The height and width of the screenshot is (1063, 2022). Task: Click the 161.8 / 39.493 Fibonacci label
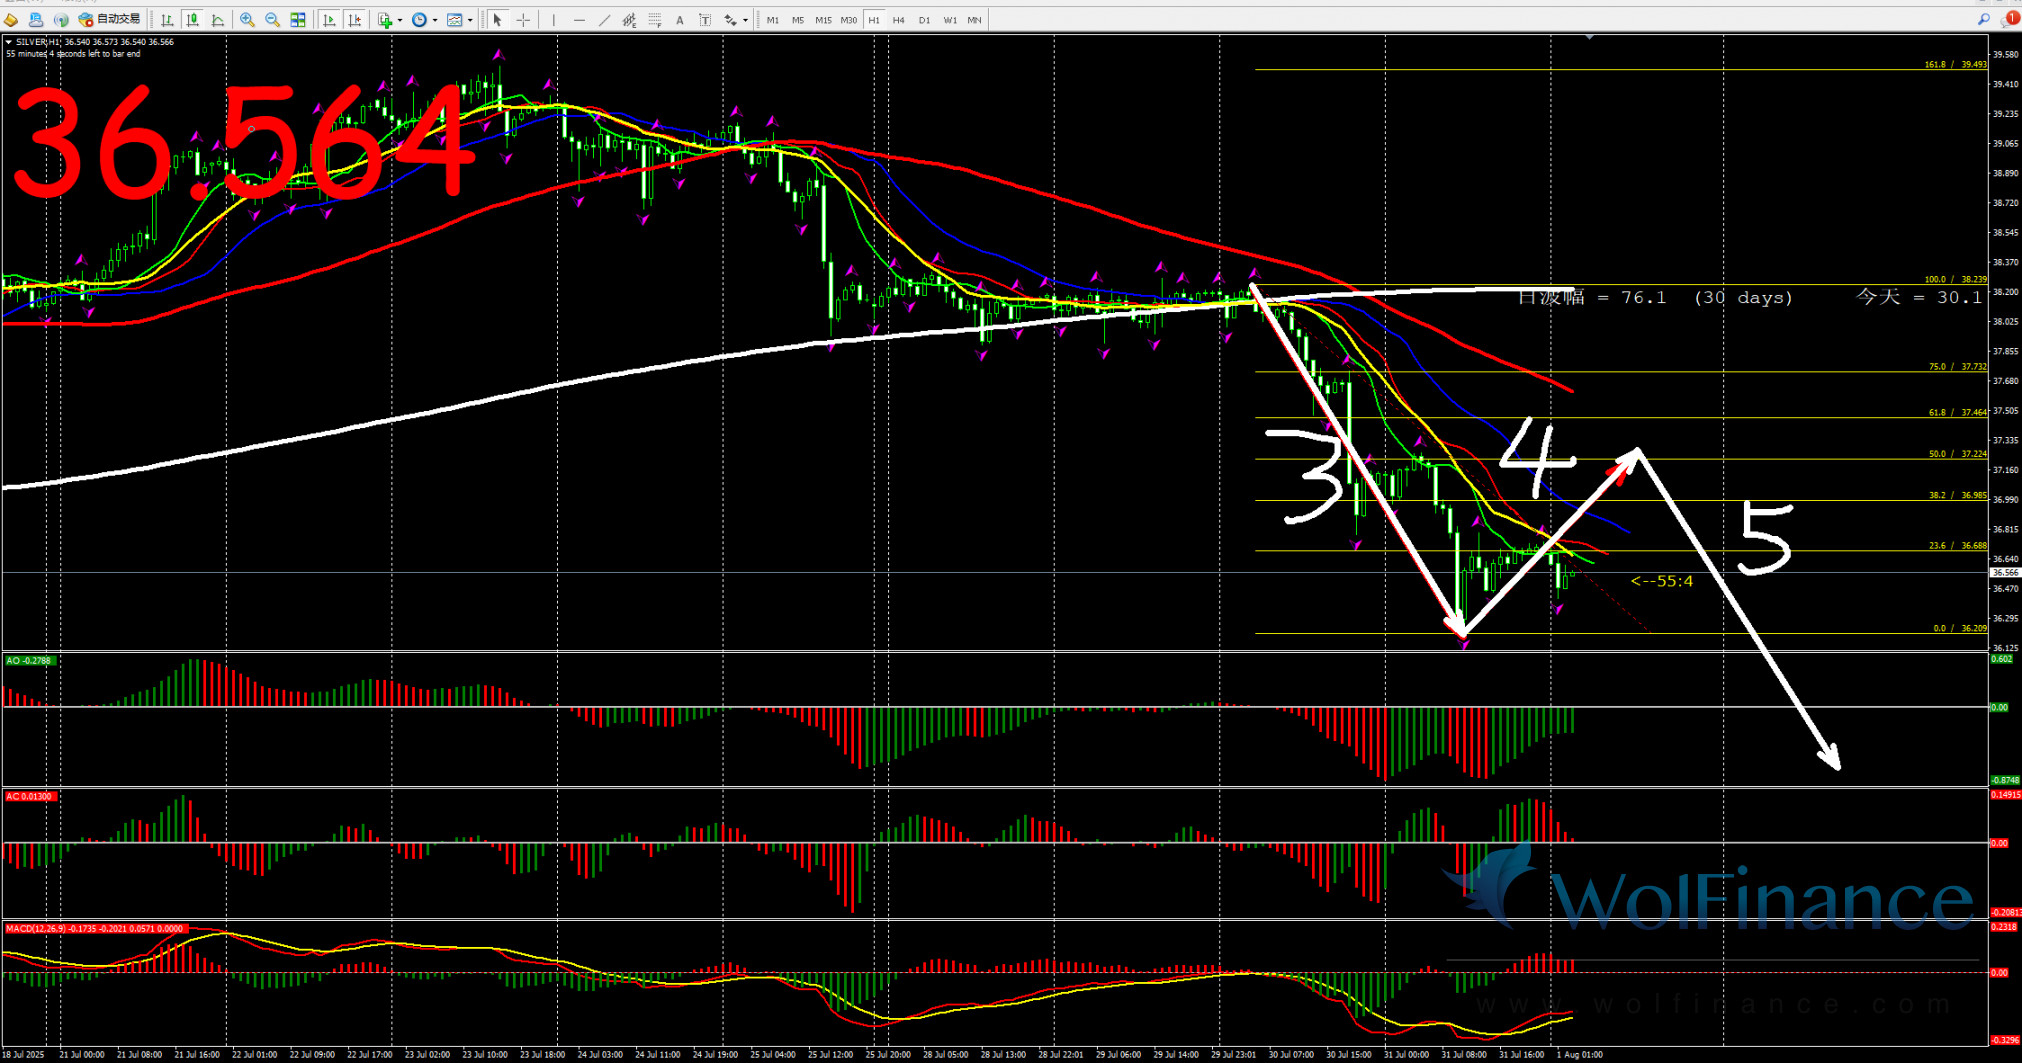(1955, 65)
